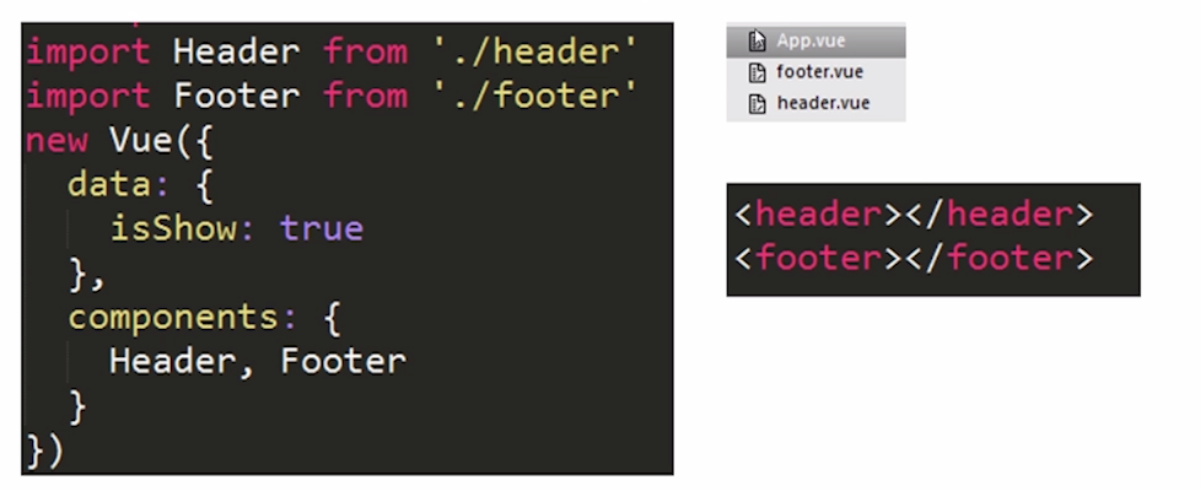This screenshot has height=490, width=1201.
Task: Click the 'true' boolean value
Action: coord(321,229)
